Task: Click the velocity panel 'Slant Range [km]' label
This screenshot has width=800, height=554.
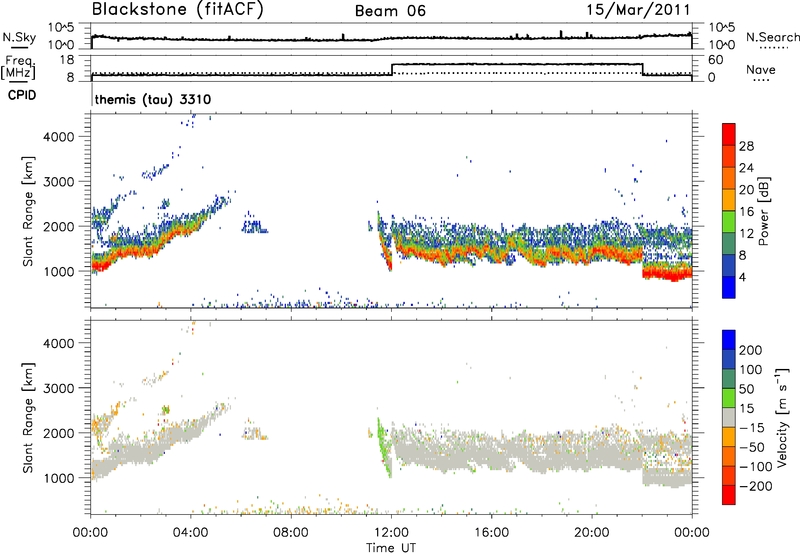Action: coord(28,417)
